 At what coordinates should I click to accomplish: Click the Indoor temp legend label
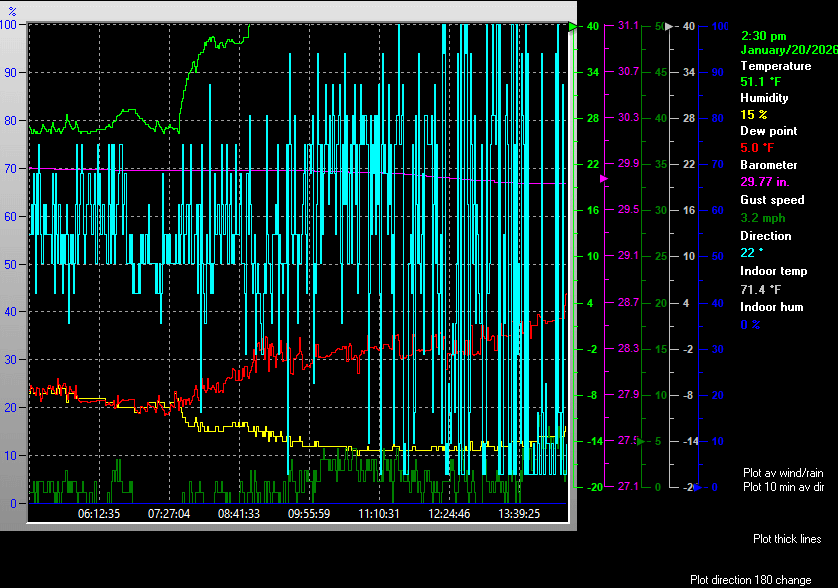coord(773,271)
